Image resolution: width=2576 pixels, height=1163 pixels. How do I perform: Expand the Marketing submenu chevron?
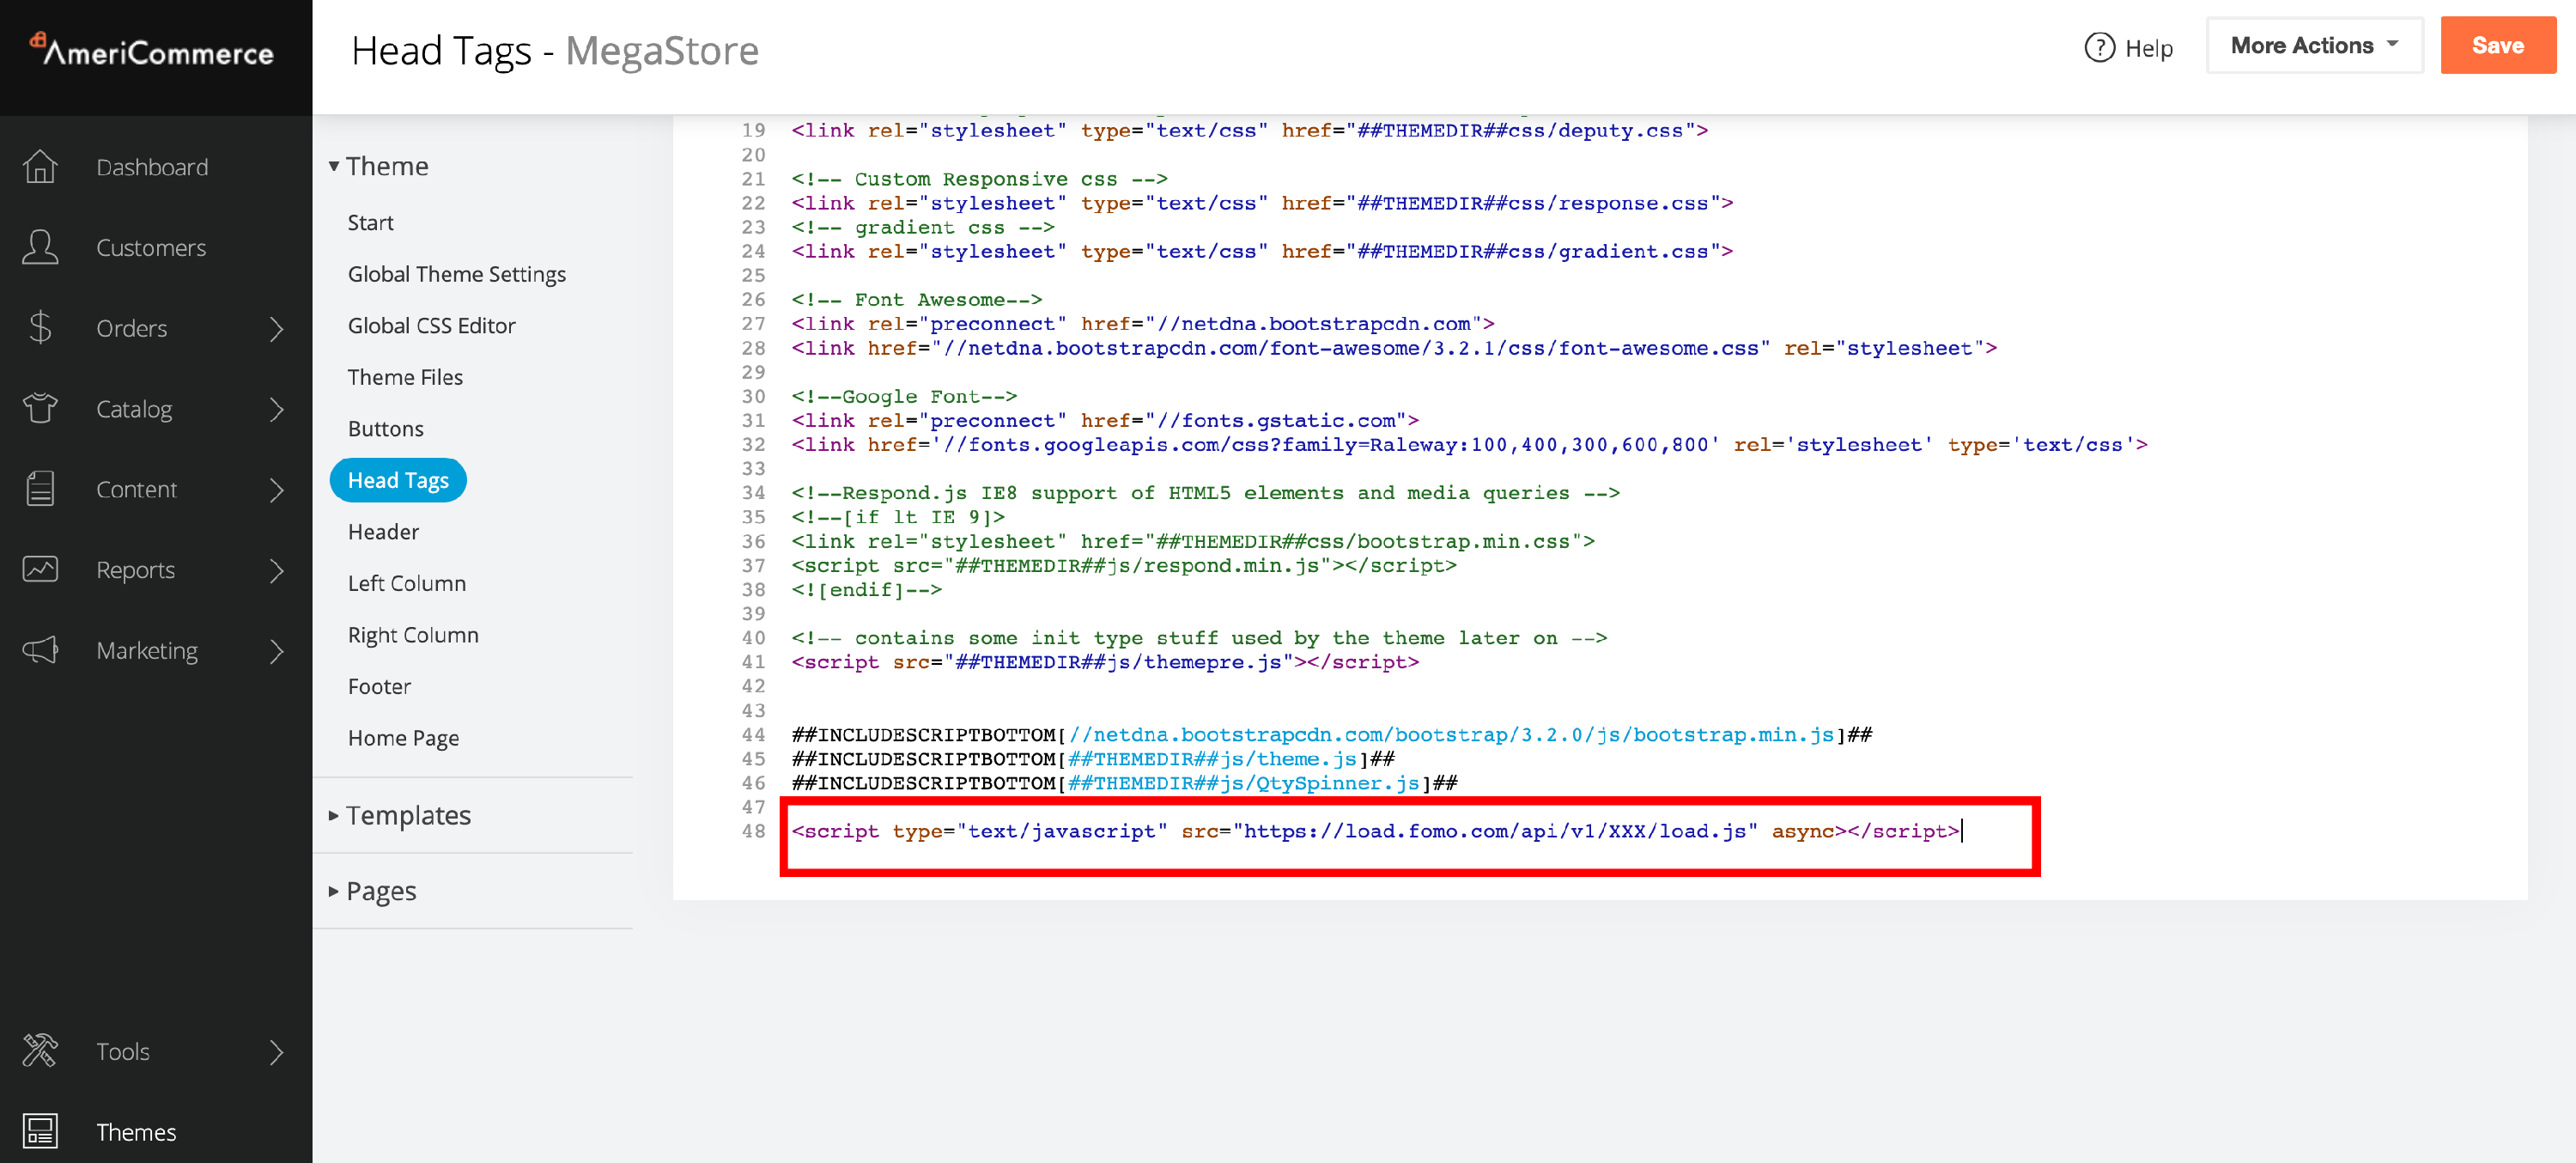tap(277, 650)
